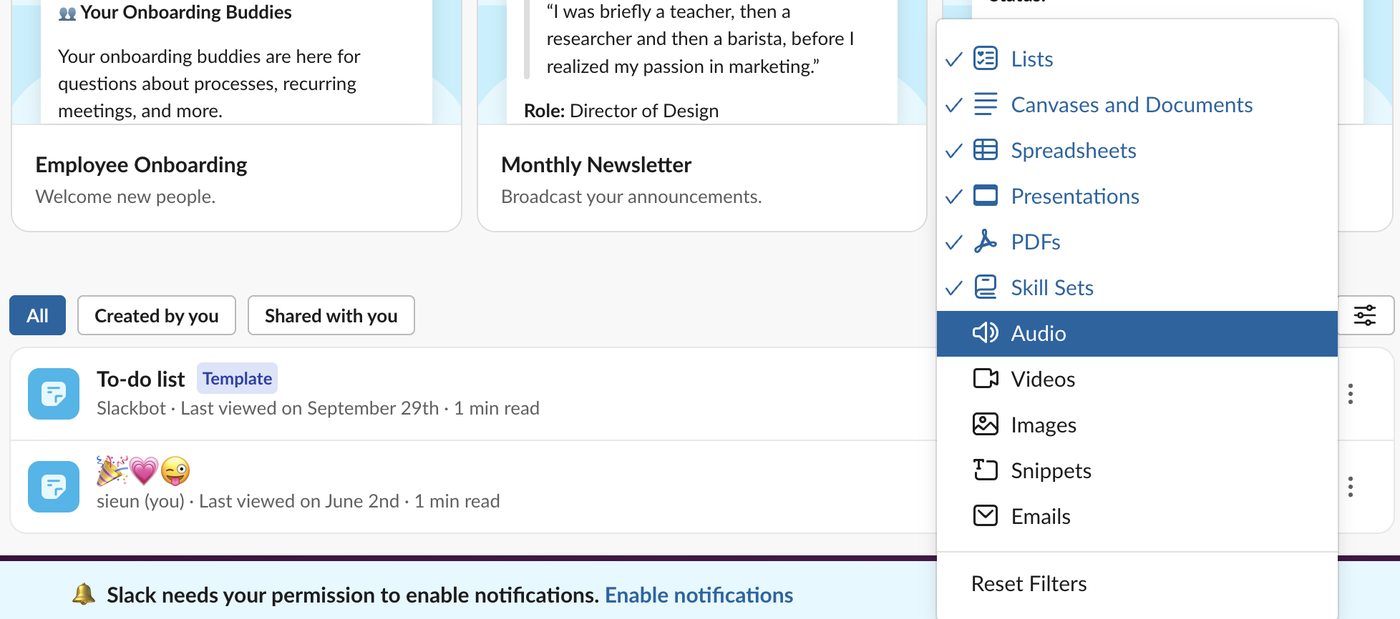The height and width of the screenshot is (619, 1400).
Task: Click 'Slackbot · Last viewed on September 29th' text
Action: tap(268, 408)
